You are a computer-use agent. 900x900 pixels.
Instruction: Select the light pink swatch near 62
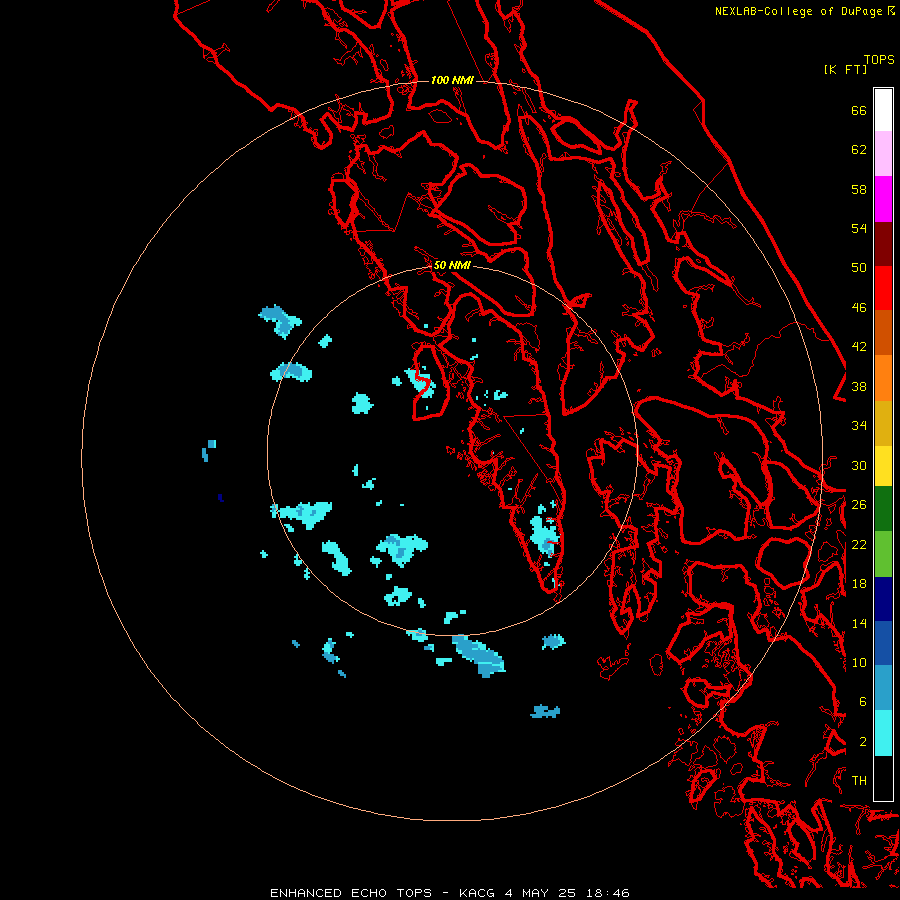(883, 154)
